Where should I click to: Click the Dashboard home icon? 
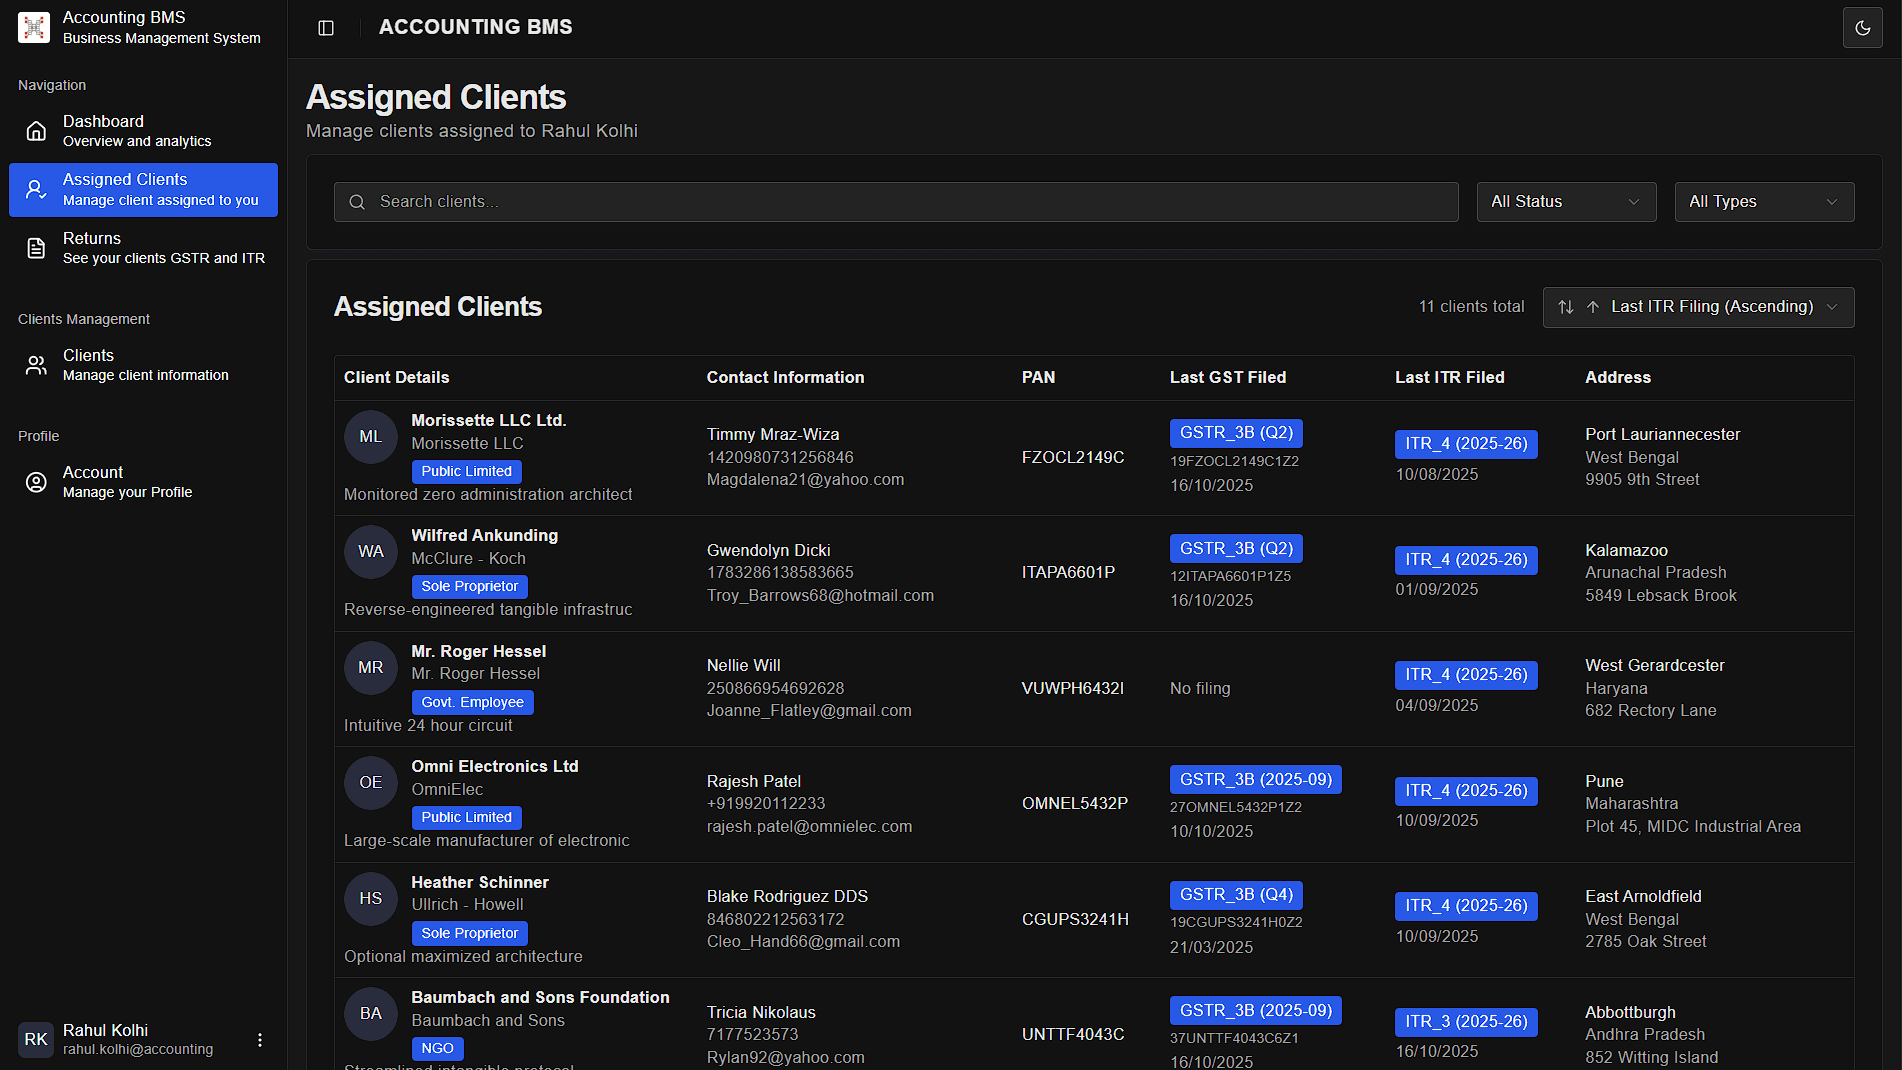35,130
